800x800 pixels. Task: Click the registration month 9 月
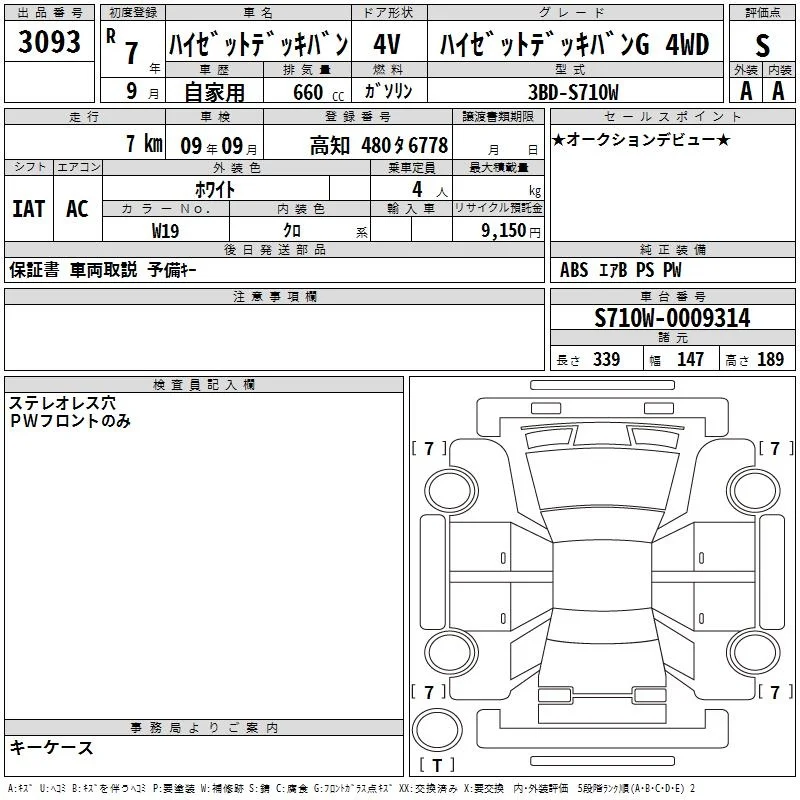pyautogui.click(x=142, y=91)
